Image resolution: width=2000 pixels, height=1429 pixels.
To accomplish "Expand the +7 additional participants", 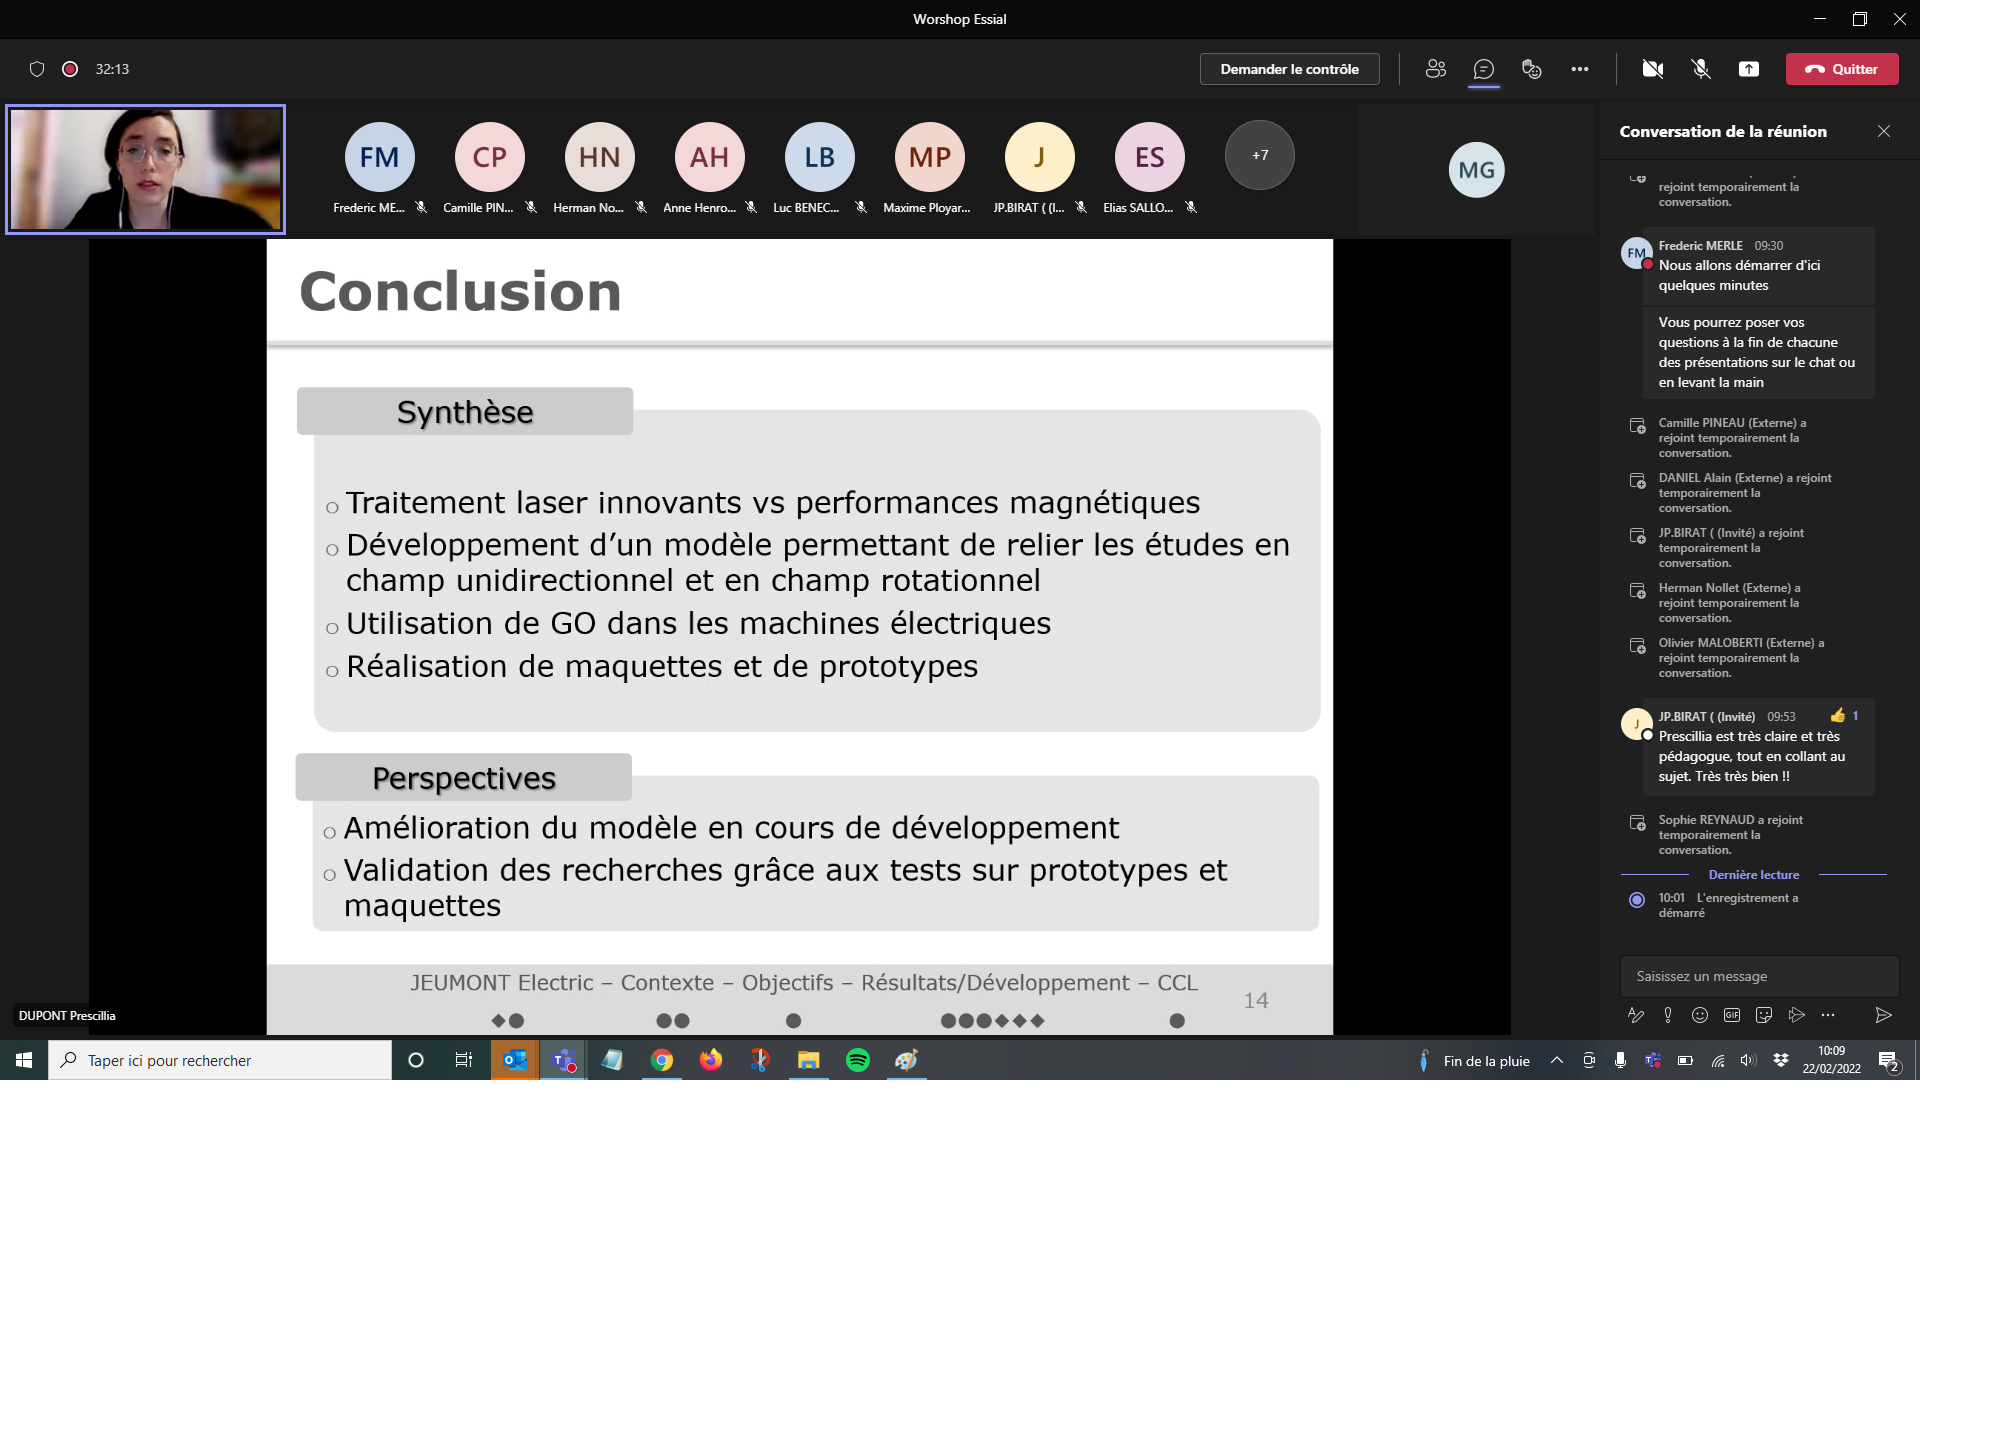I will point(1260,156).
